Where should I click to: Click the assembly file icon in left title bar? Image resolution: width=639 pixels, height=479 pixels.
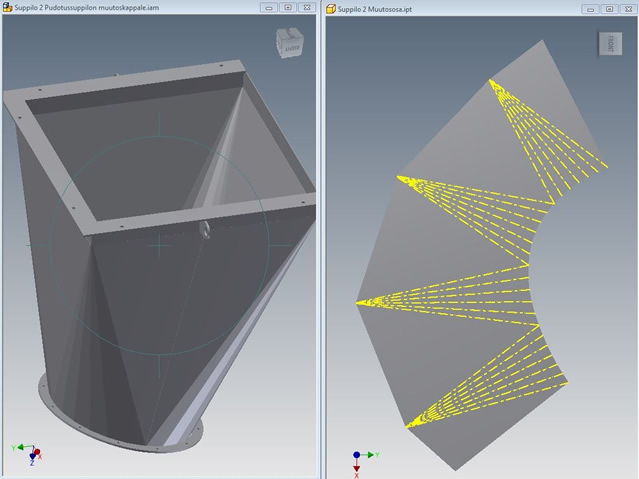pyautogui.click(x=7, y=7)
